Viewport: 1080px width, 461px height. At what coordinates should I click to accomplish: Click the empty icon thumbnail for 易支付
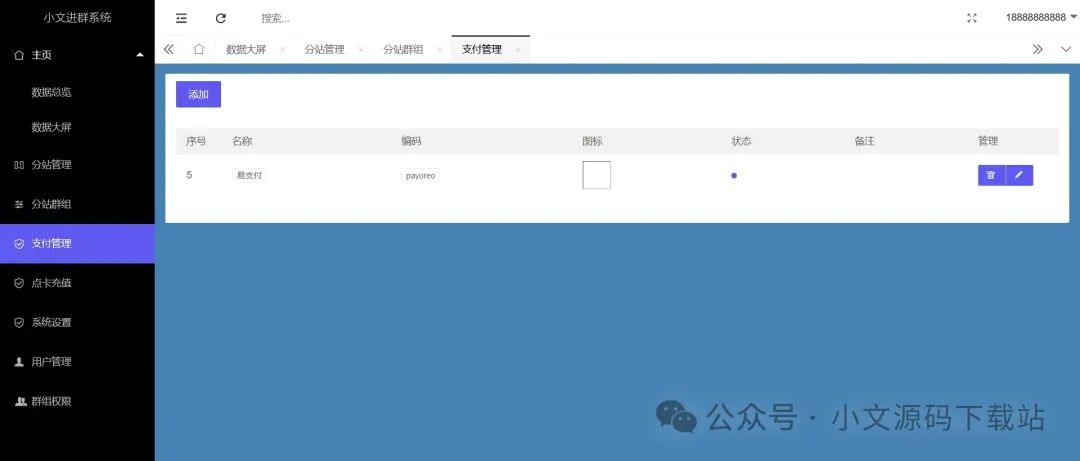click(596, 175)
